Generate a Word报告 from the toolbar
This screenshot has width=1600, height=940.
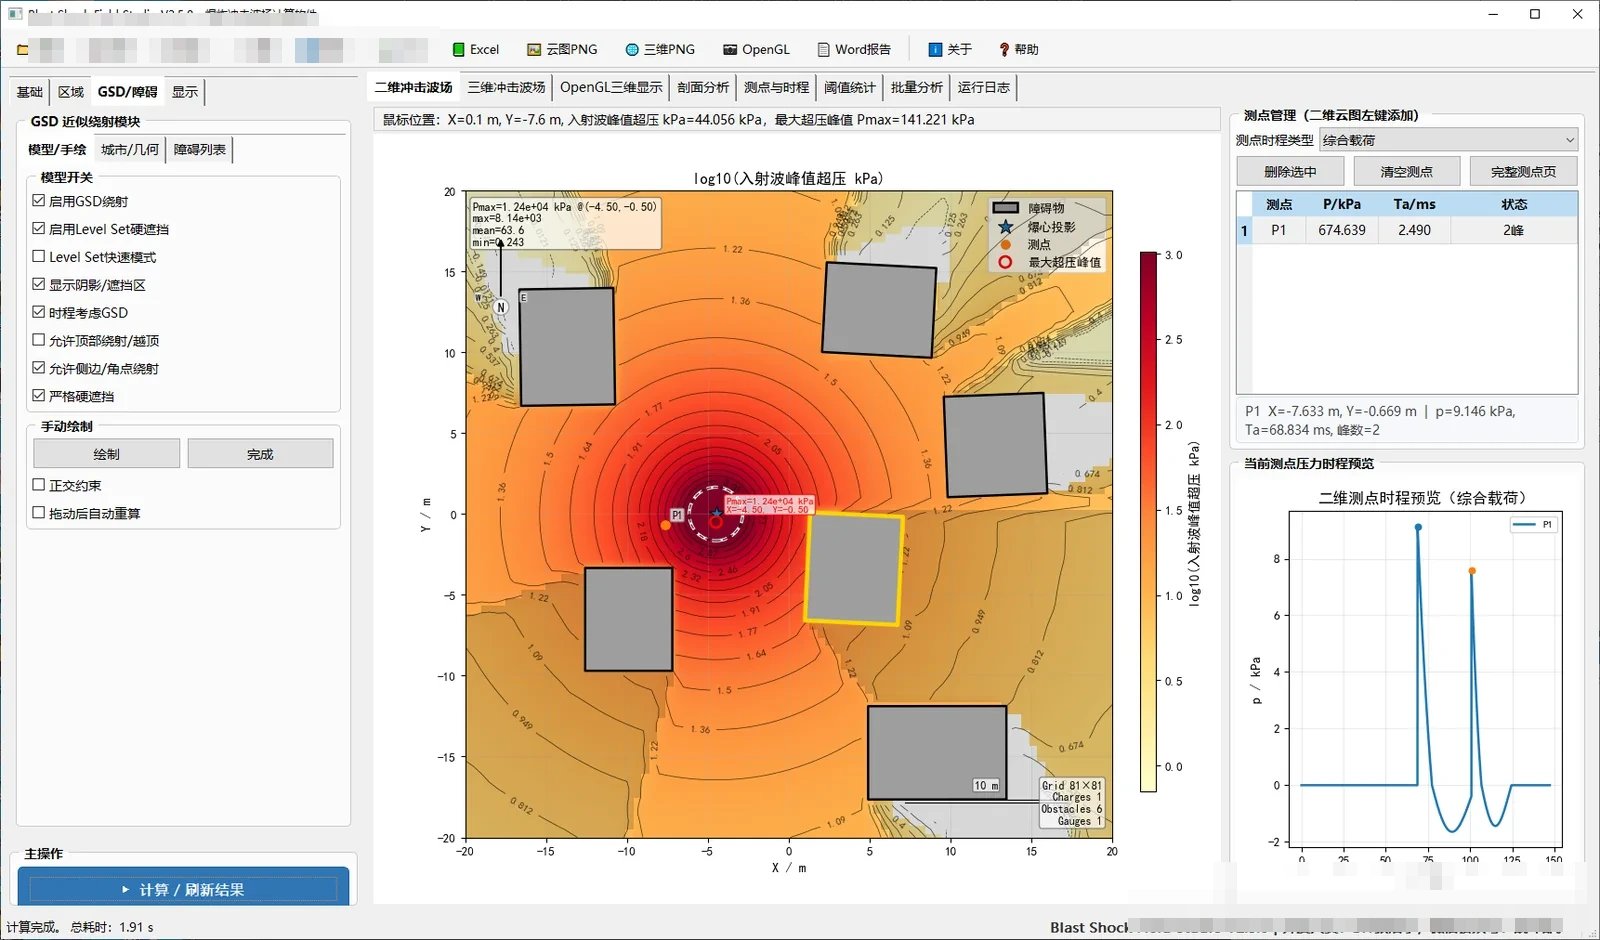854,49
